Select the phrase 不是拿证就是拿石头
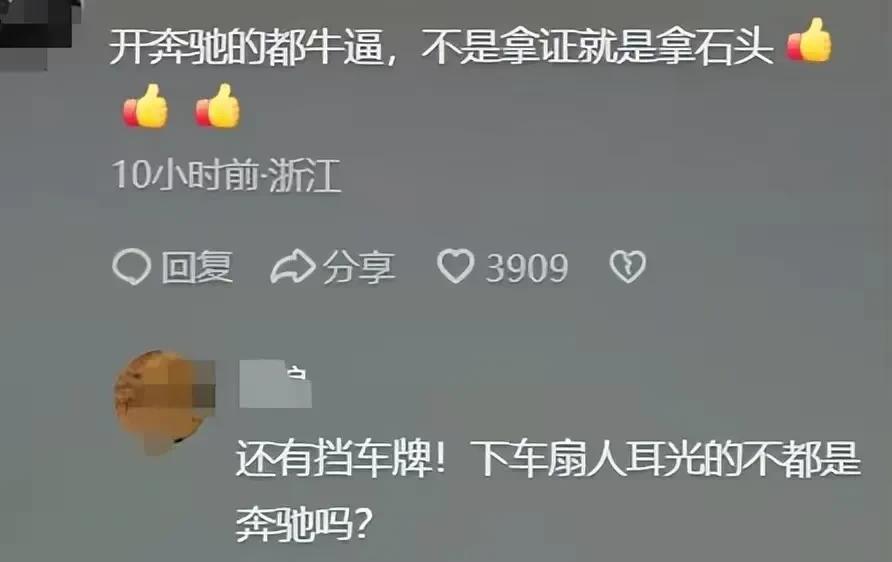The height and width of the screenshot is (562, 892). pyautogui.click(x=598, y=46)
